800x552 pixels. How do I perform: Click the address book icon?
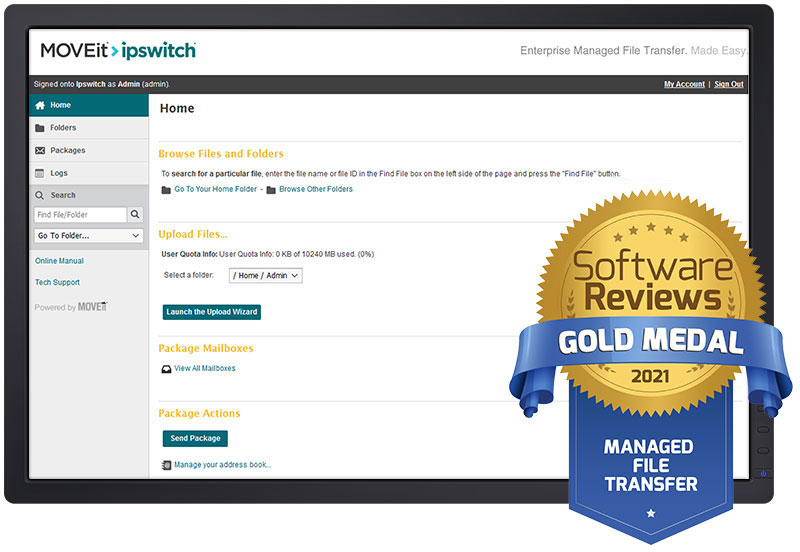(x=166, y=465)
